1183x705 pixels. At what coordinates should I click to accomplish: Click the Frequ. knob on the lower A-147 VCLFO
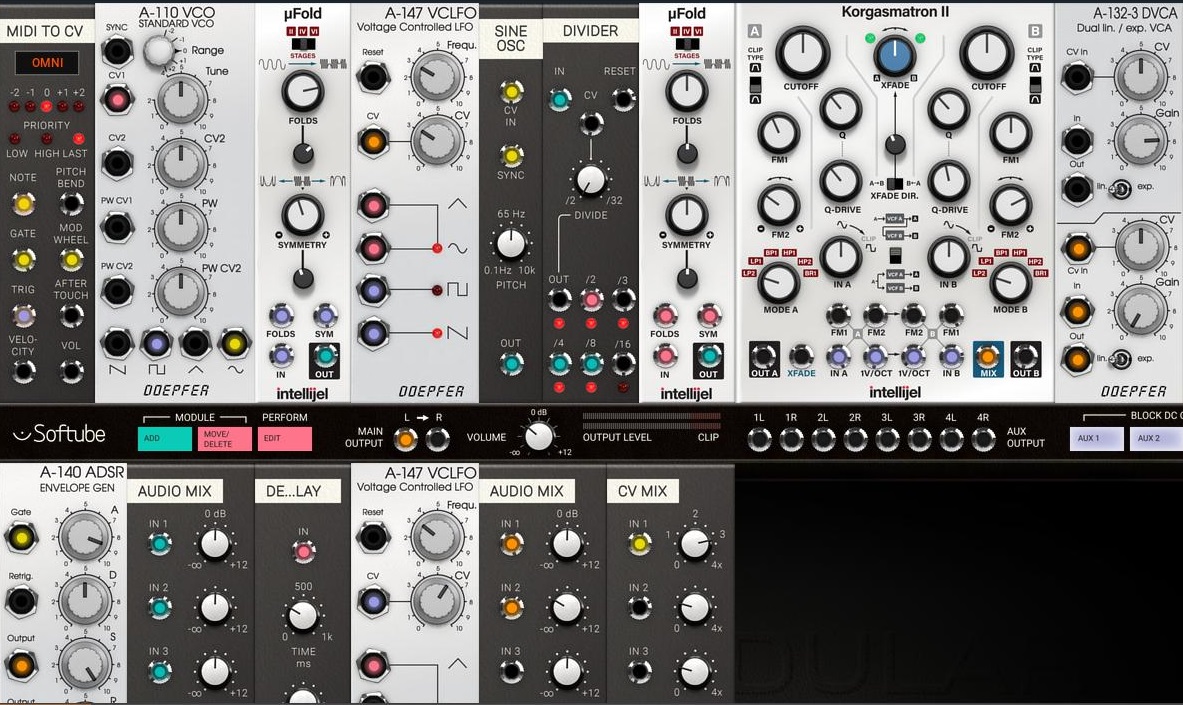tap(436, 537)
